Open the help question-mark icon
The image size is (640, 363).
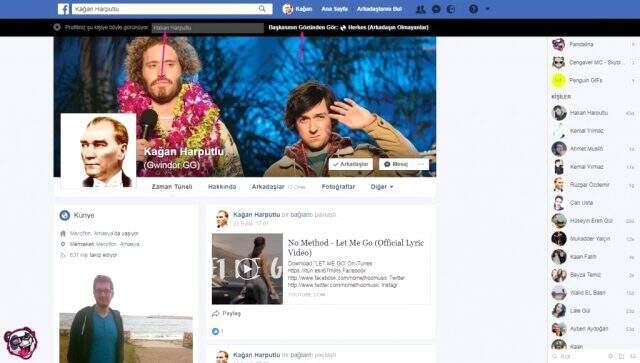[473, 9]
